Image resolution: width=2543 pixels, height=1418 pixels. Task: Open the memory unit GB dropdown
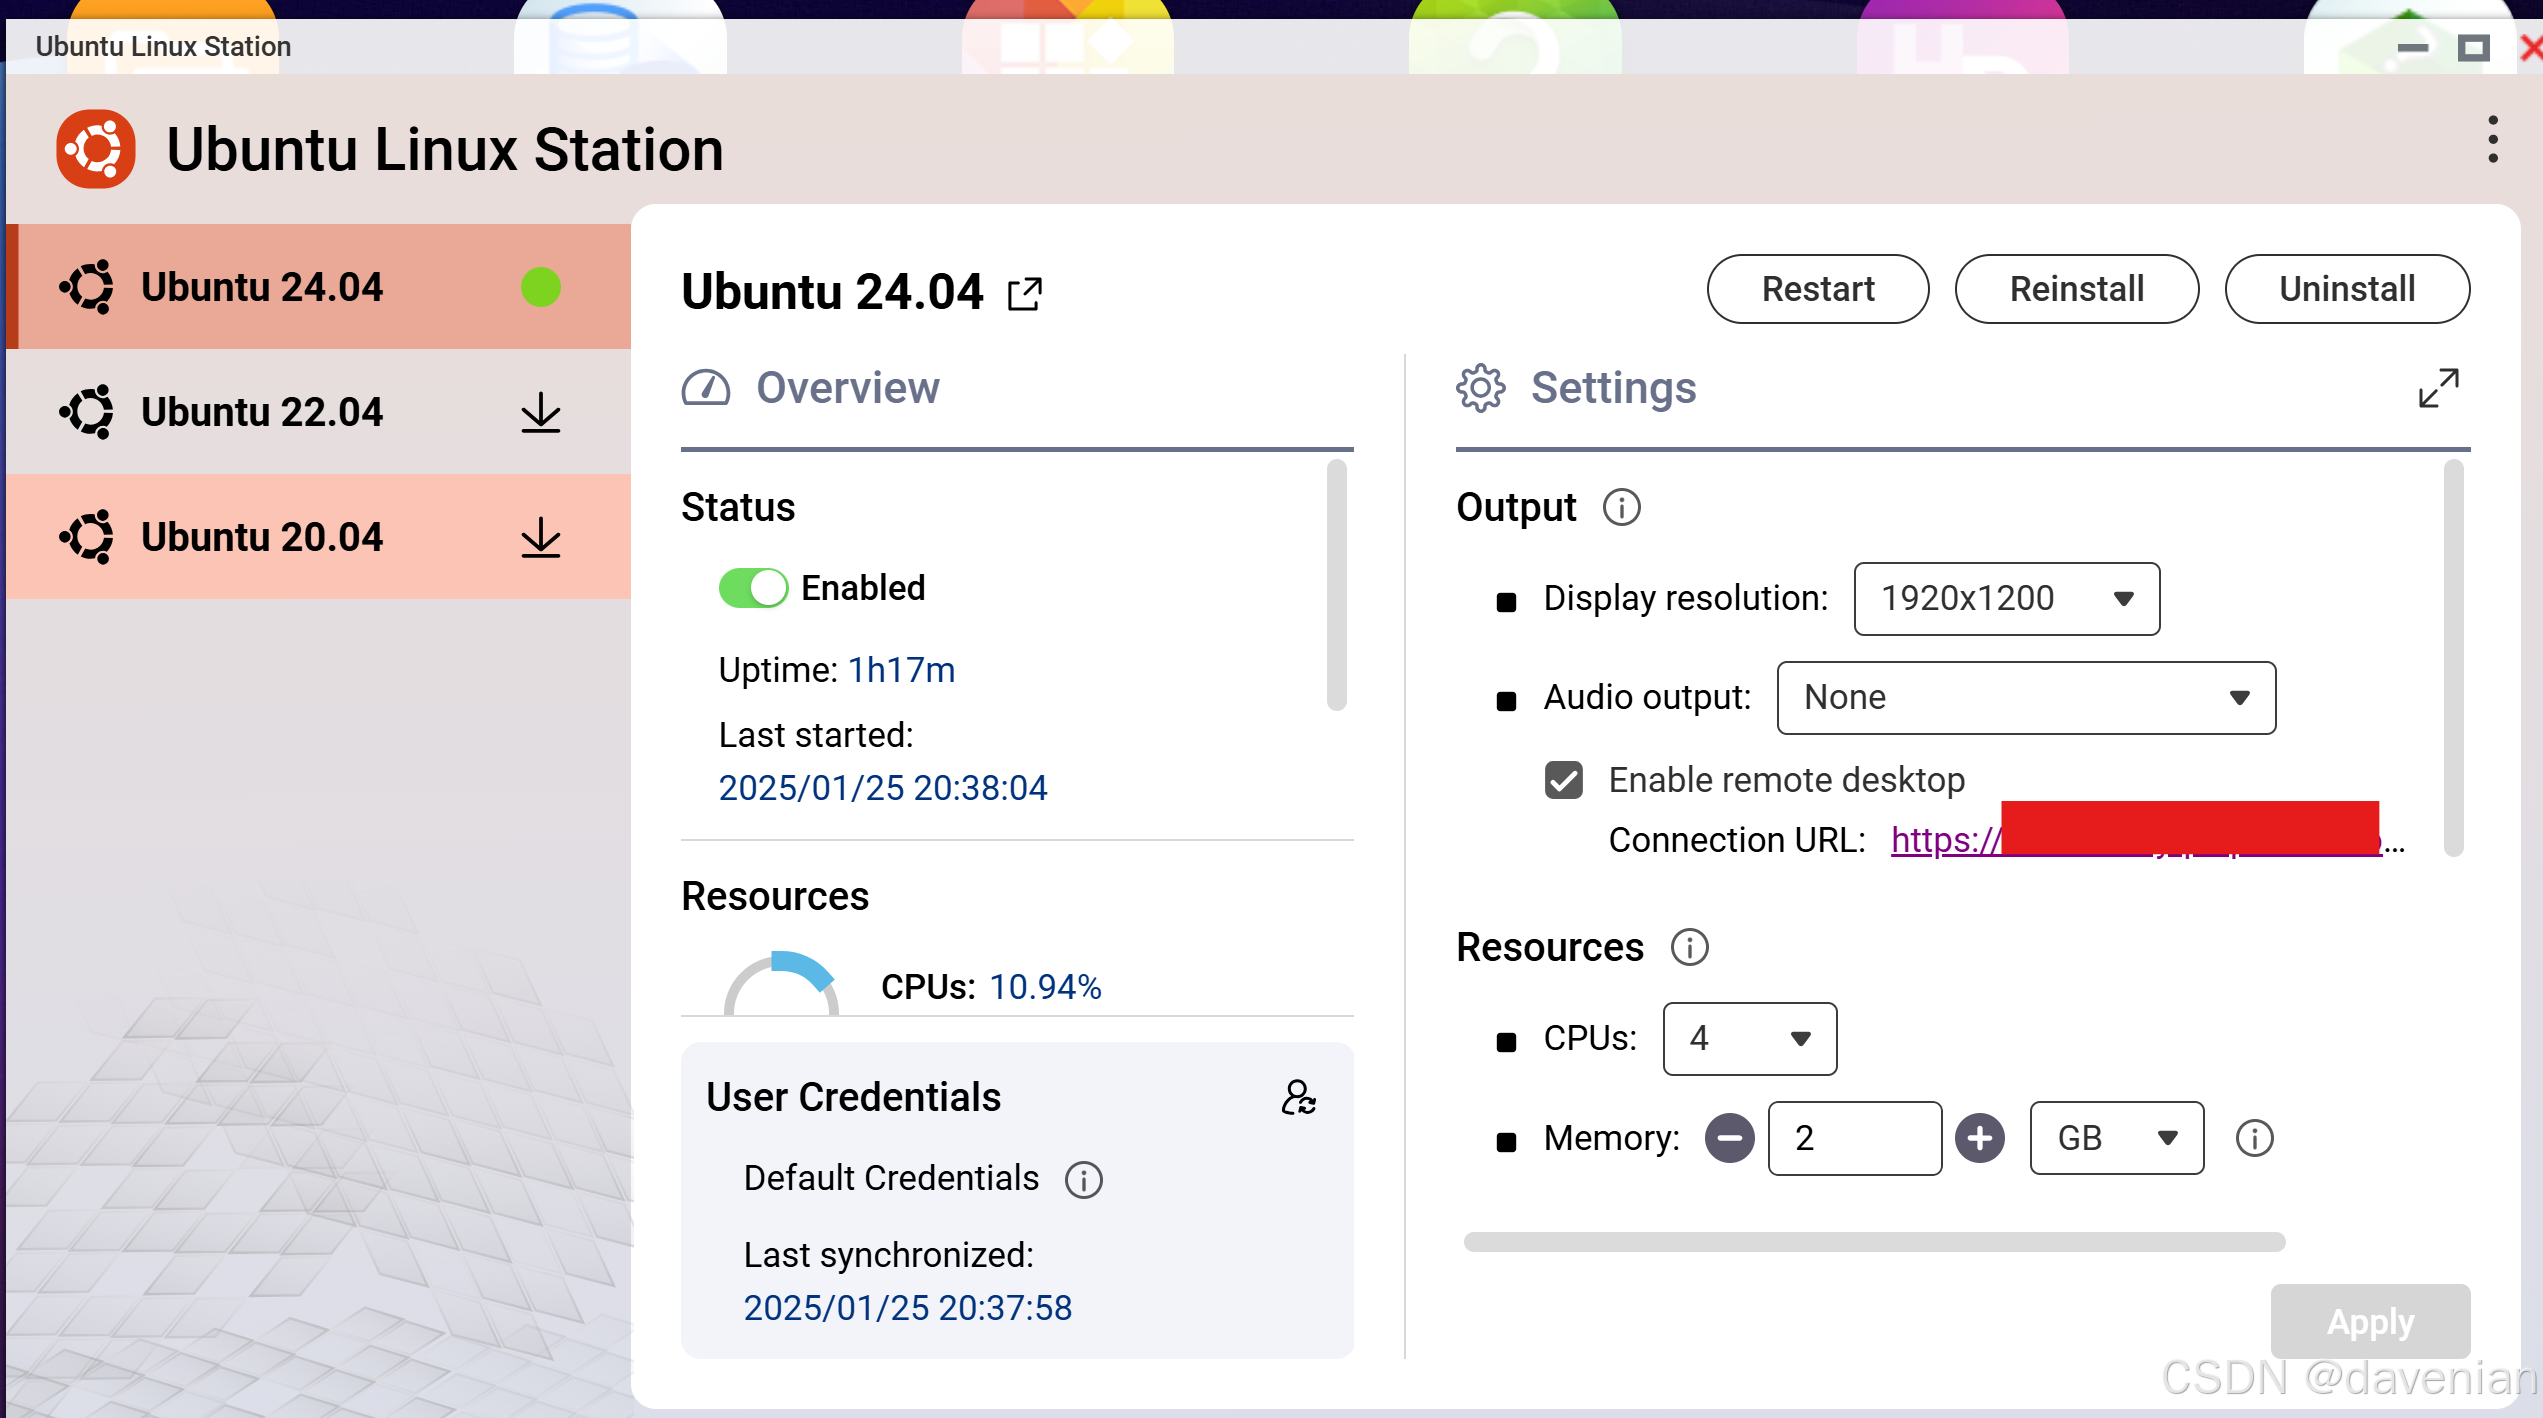[x=2116, y=1139]
